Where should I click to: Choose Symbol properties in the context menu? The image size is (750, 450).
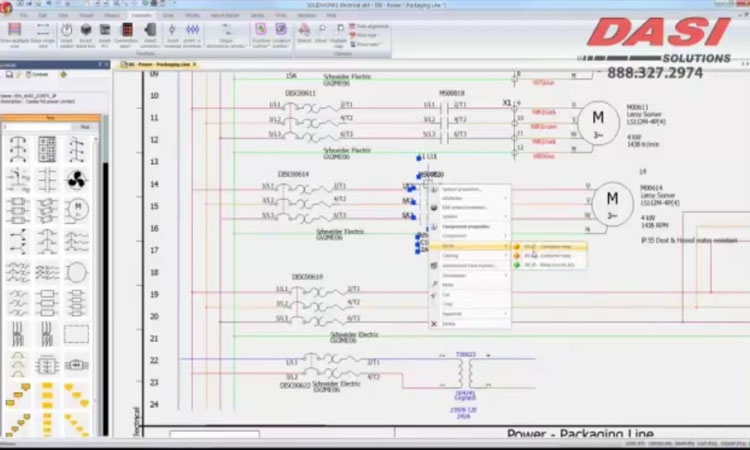click(462, 189)
